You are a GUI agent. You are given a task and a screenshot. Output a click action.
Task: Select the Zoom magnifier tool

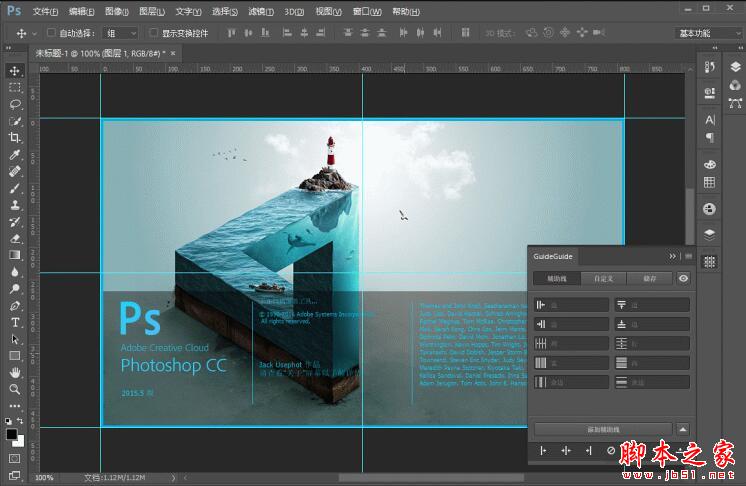pyautogui.click(x=15, y=389)
